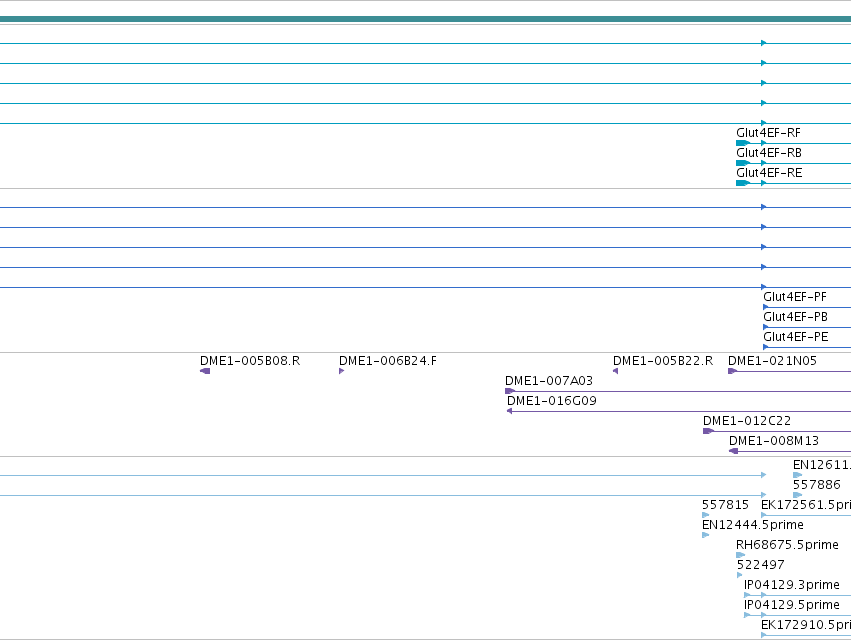Select the EK172561.5prime EST label
The width and height of the screenshot is (851, 640).
[x=806, y=505]
